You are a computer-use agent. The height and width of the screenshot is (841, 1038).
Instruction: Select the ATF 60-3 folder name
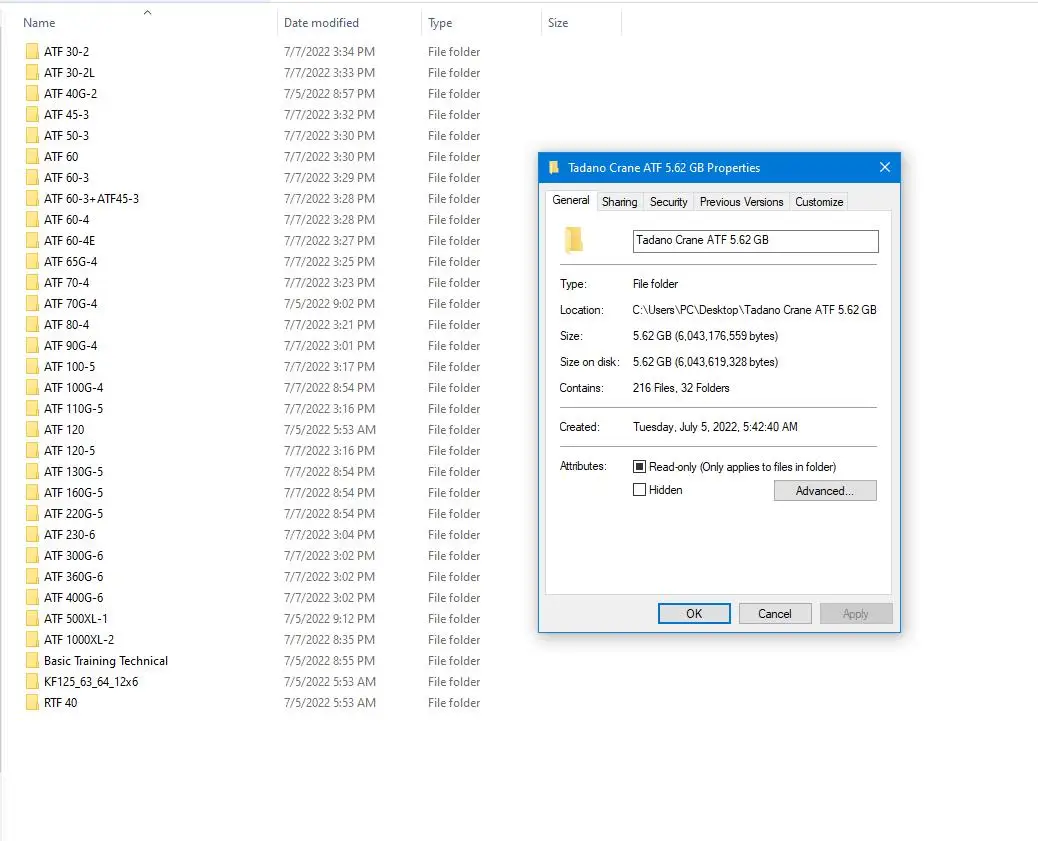[66, 177]
